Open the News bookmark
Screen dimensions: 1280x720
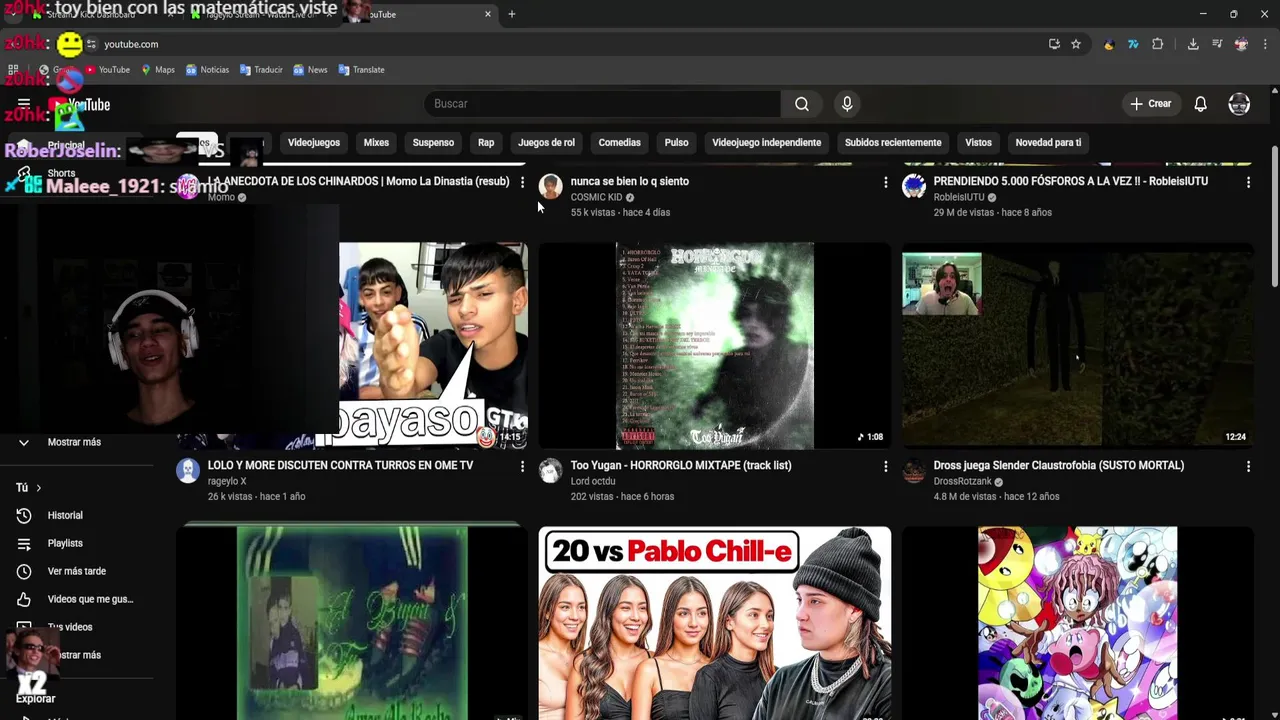coord(310,70)
